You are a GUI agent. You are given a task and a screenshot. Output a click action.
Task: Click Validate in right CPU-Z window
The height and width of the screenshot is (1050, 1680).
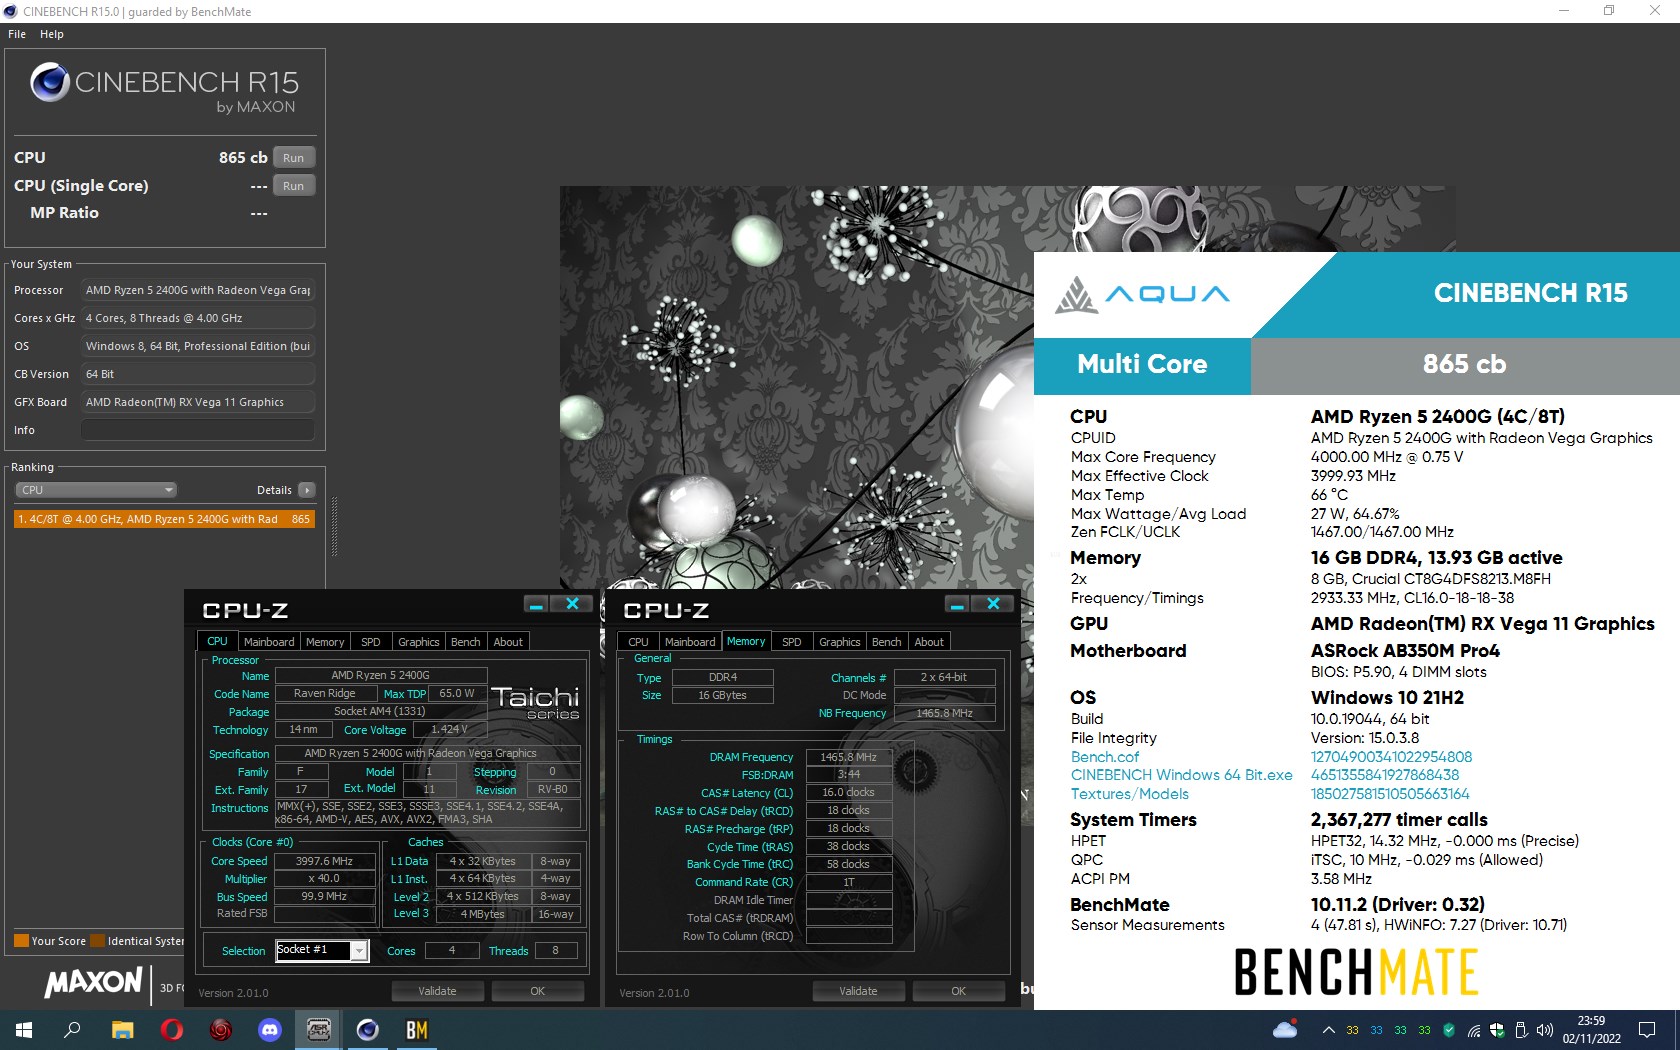858,991
